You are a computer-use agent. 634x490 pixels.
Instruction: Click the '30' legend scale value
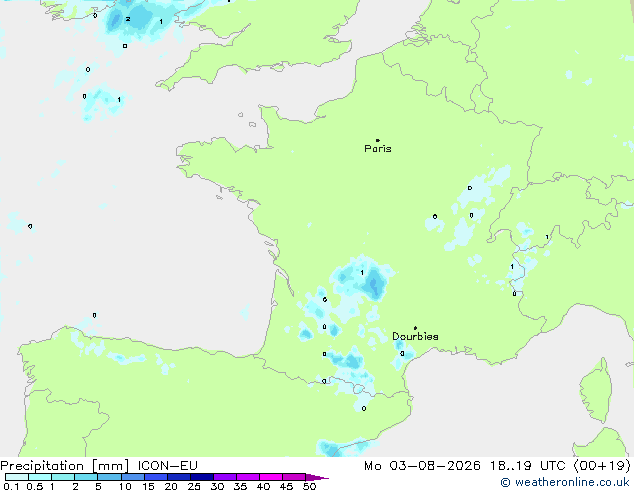[217, 486]
